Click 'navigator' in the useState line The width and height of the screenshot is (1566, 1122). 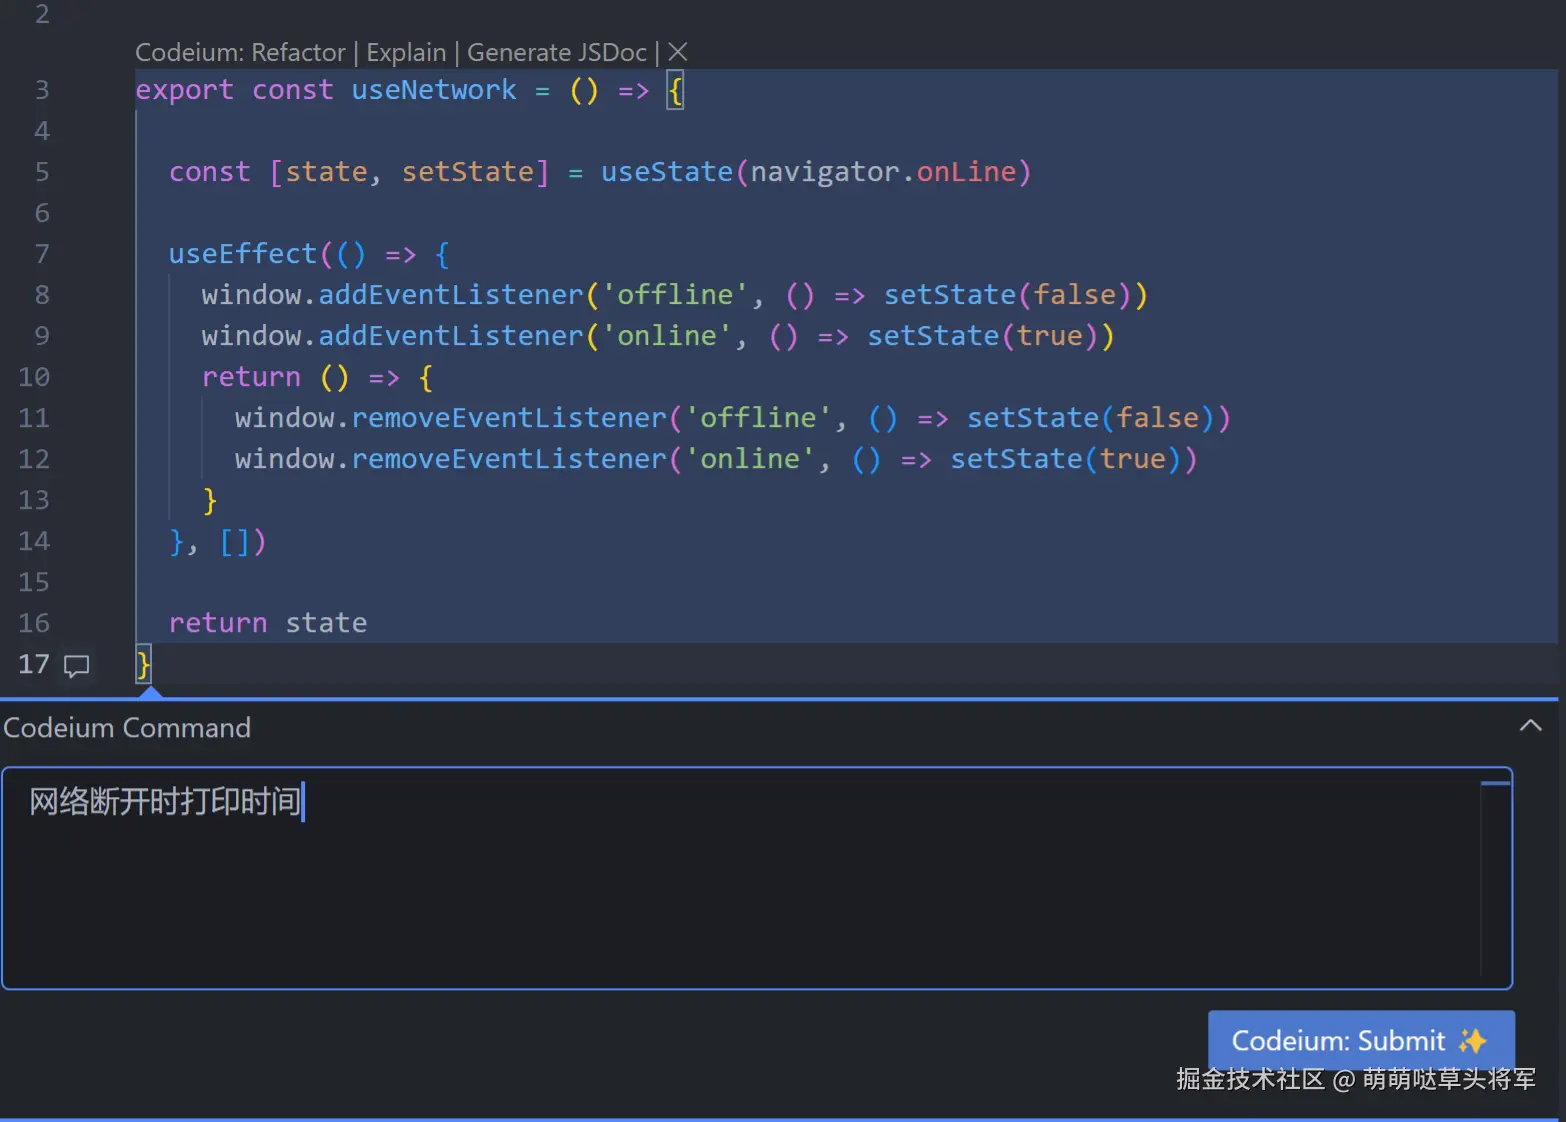point(825,172)
